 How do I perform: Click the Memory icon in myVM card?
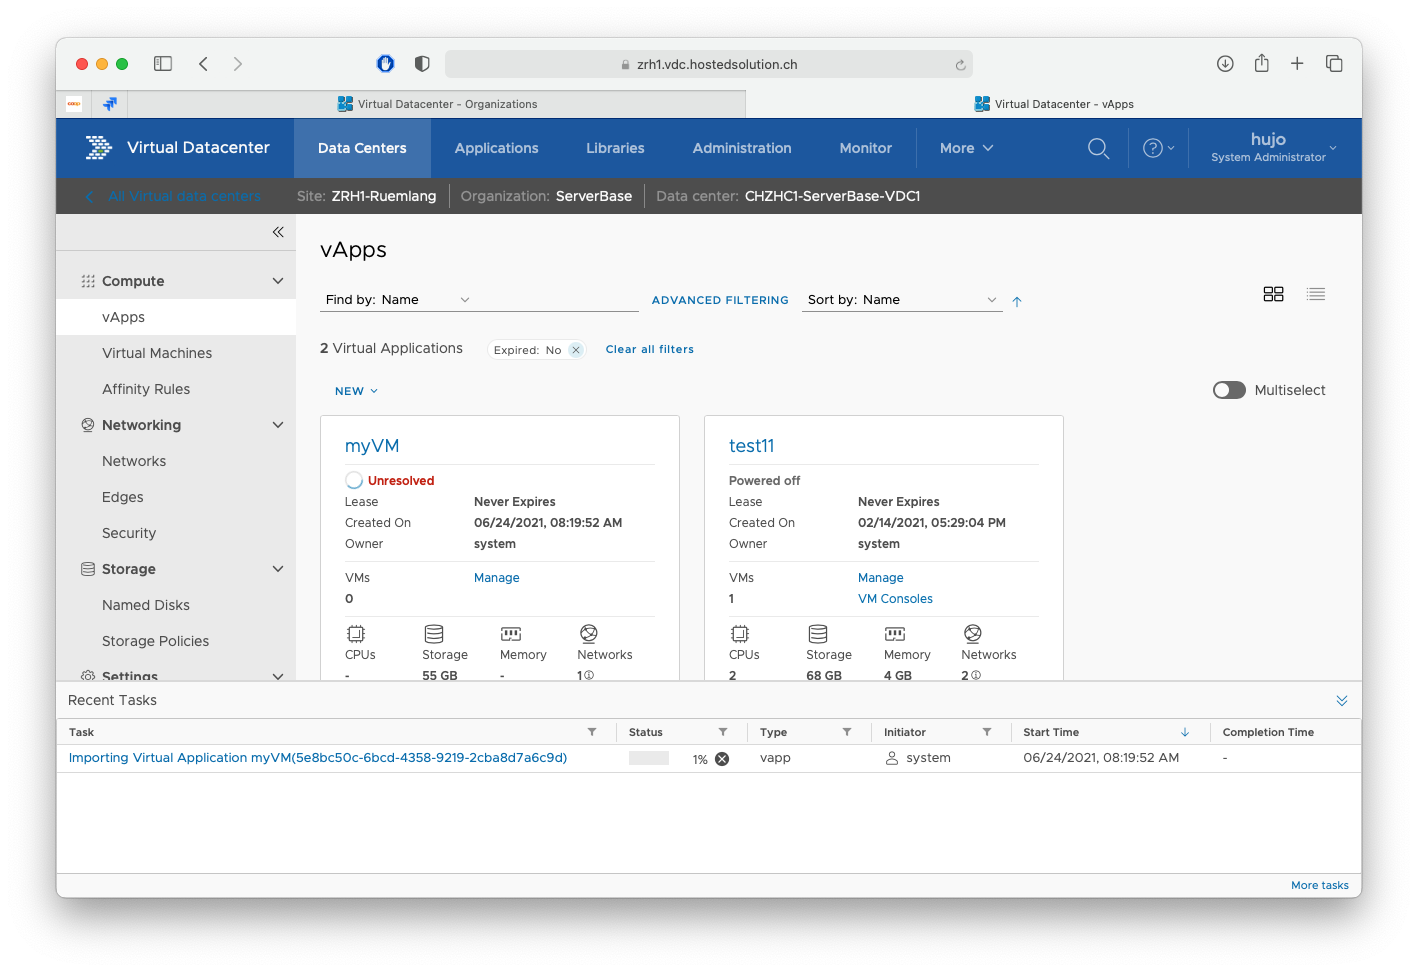[511, 634]
